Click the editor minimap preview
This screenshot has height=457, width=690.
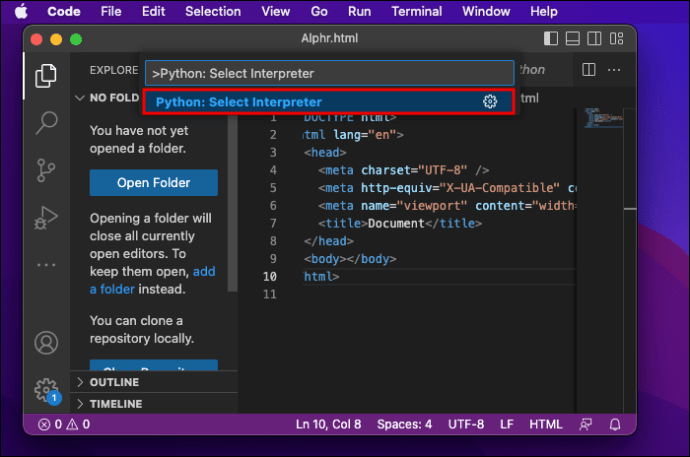(x=603, y=118)
